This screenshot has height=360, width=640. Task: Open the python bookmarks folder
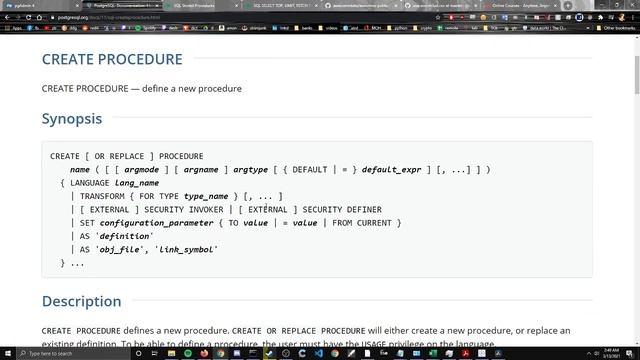pos(397,28)
